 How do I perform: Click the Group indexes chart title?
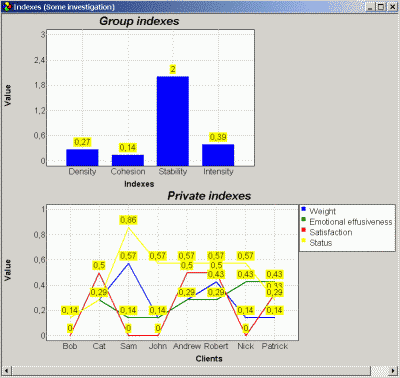pyautogui.click(x=139, y=21)
